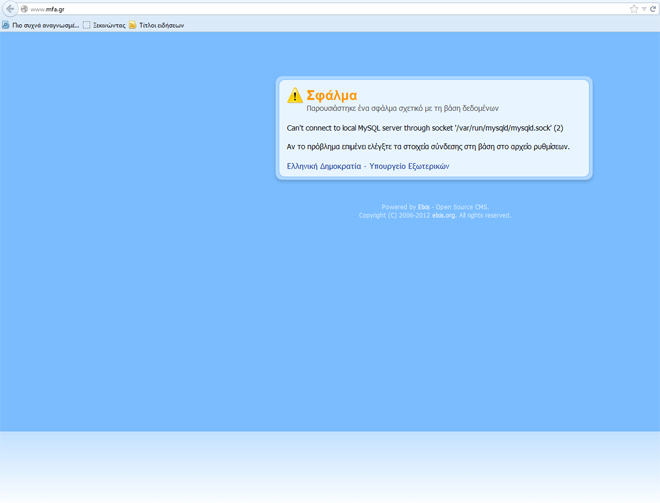The height and width of the screenshot is (503, 660).
Task: Open the 'Τίτλοι ειδήσεων' news feed bookmark
Action: (161, 25)
